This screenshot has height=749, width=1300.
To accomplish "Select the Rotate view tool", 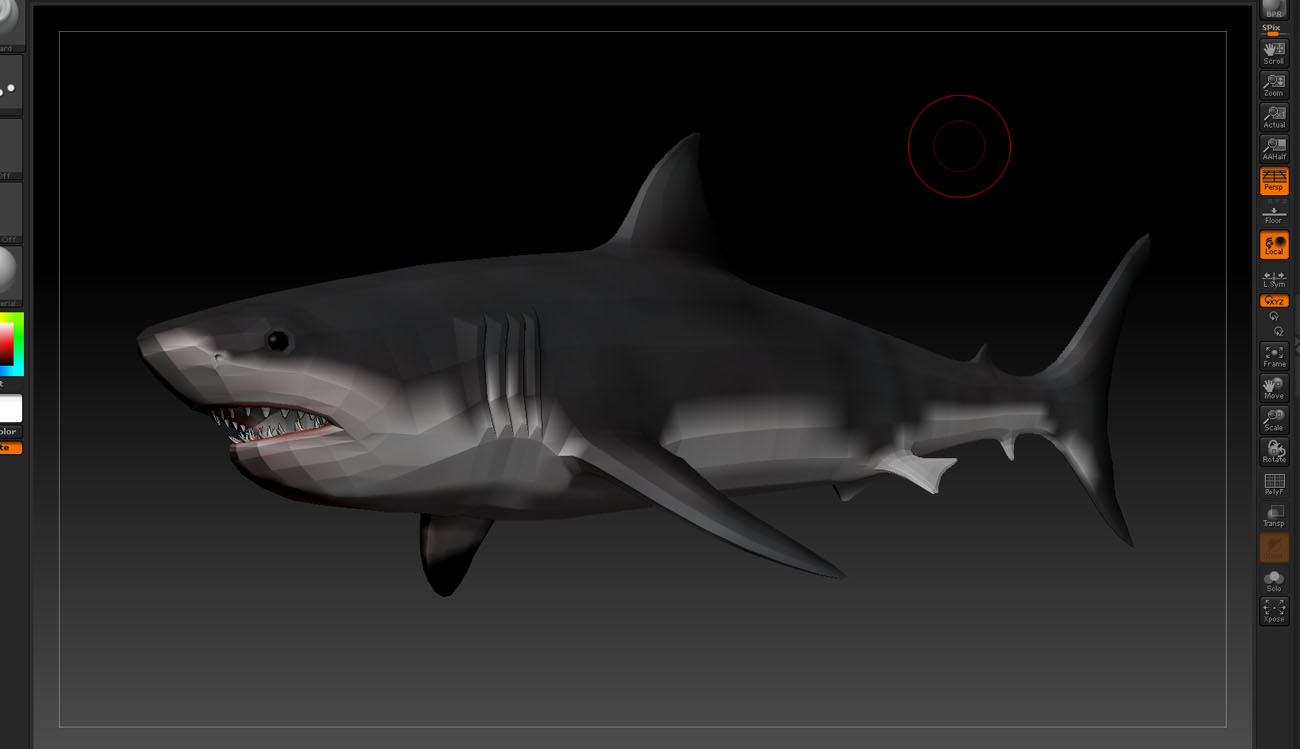I will [1273, 452].
